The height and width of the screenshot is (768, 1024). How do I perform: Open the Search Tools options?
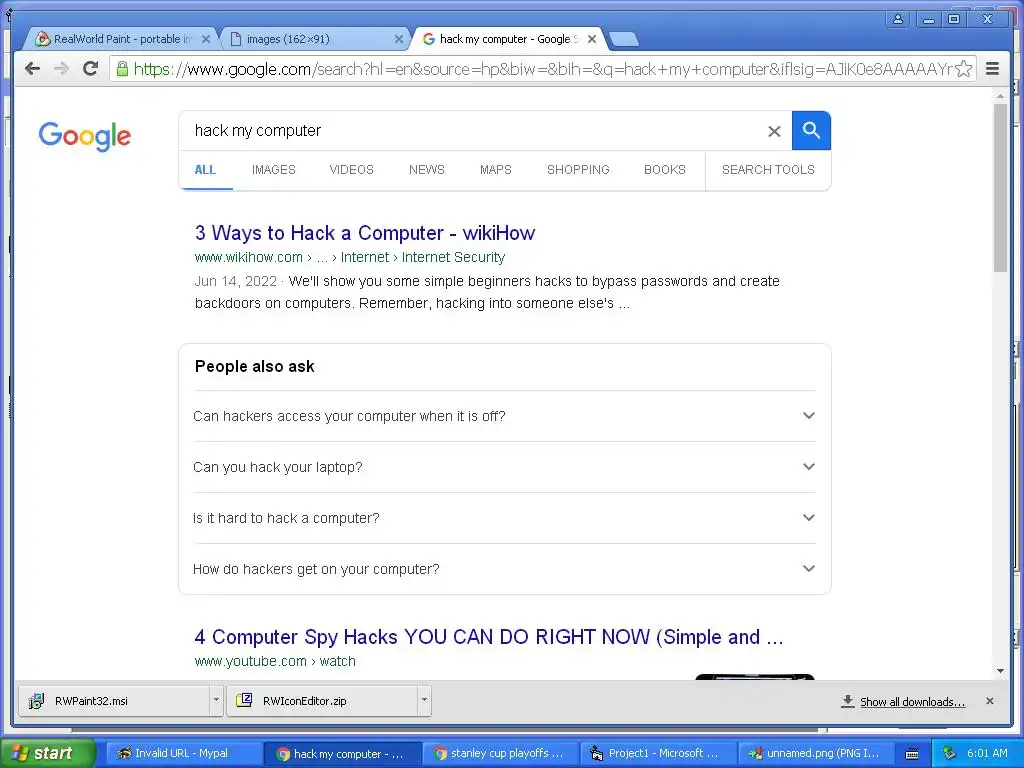coord(768,170)
